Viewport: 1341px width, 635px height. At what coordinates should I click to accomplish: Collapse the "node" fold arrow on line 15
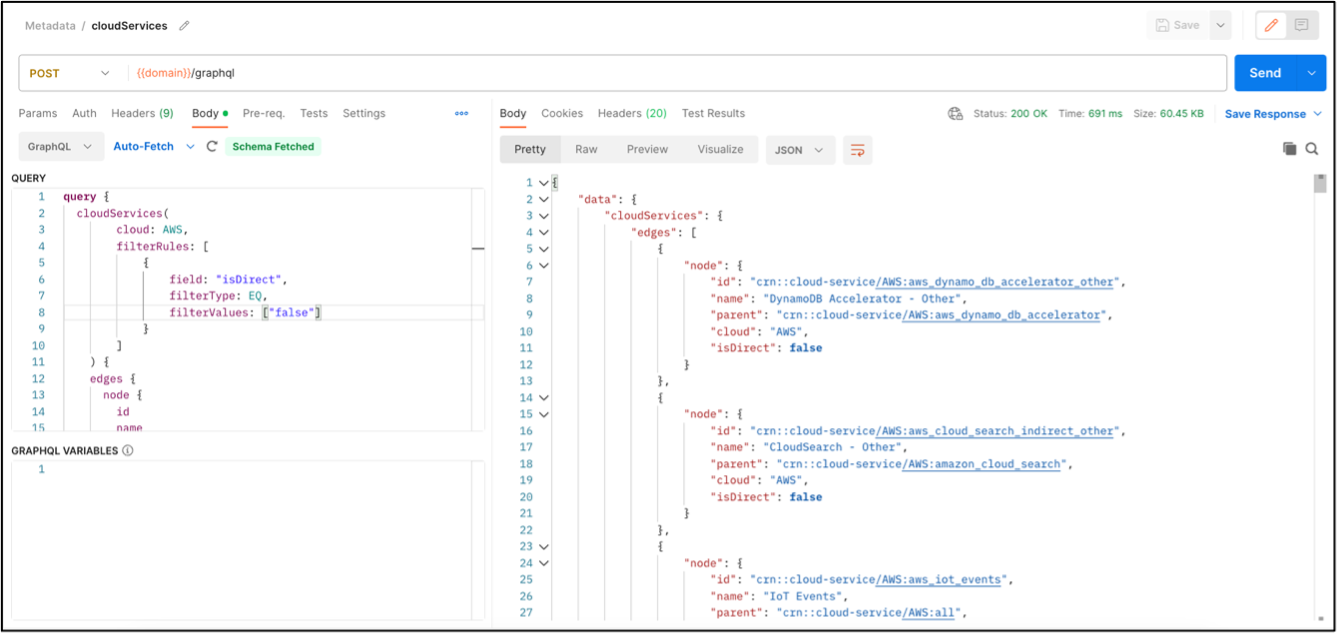coord(543,414)
